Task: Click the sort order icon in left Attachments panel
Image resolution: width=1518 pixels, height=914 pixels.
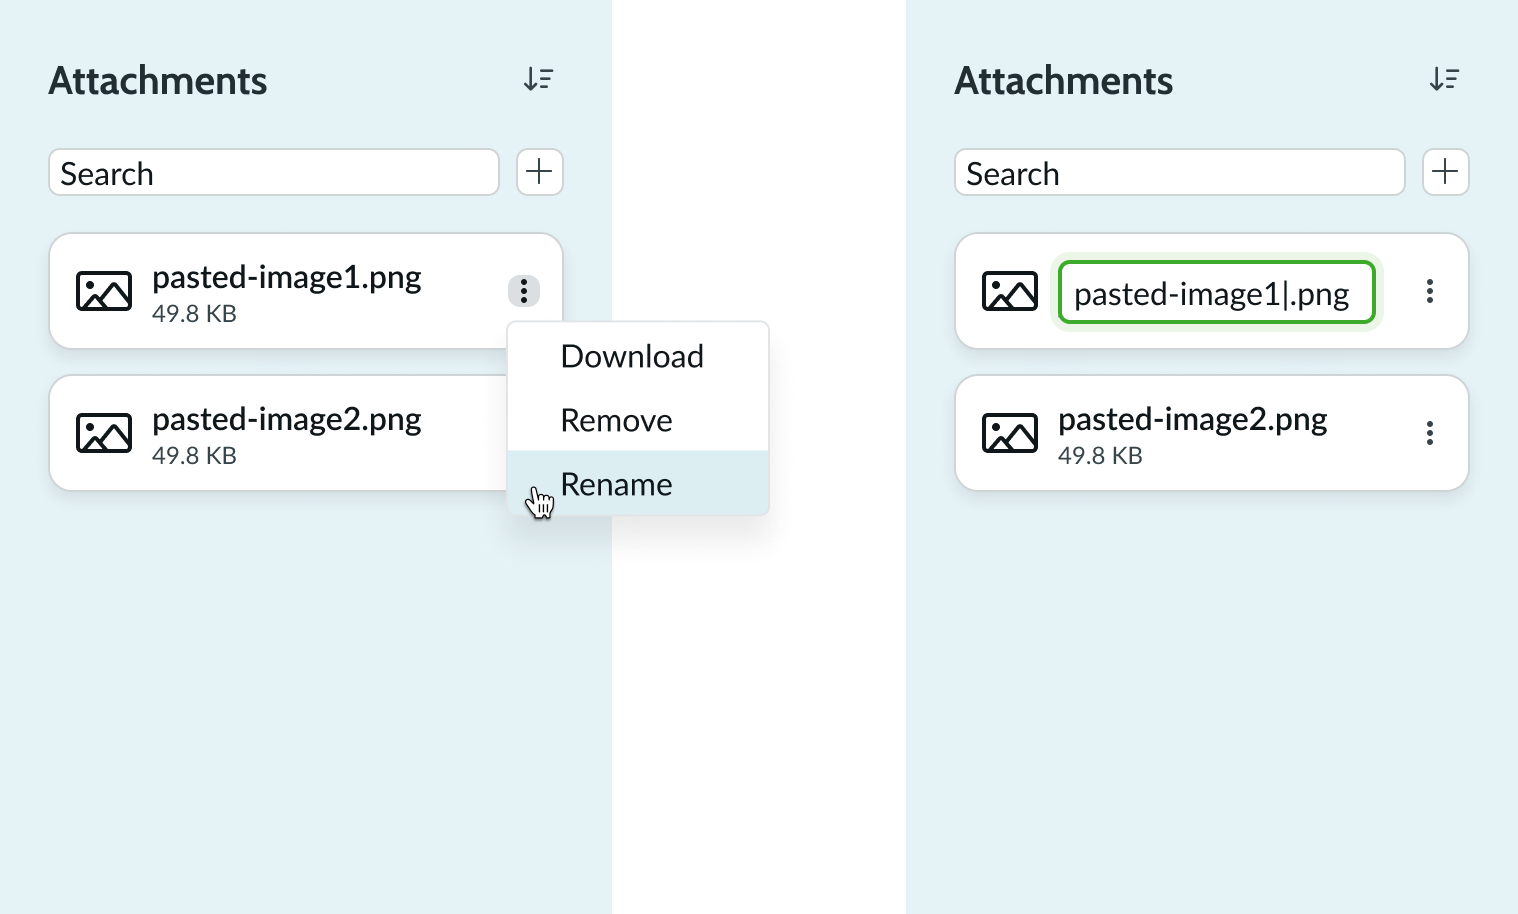Action: (538, 78)
